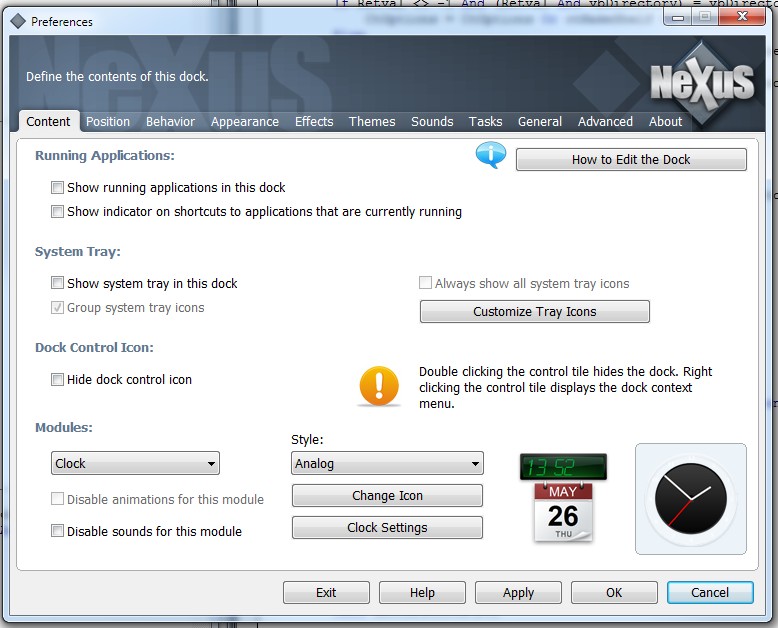Select the Content tab

click(x=48, y=122)
